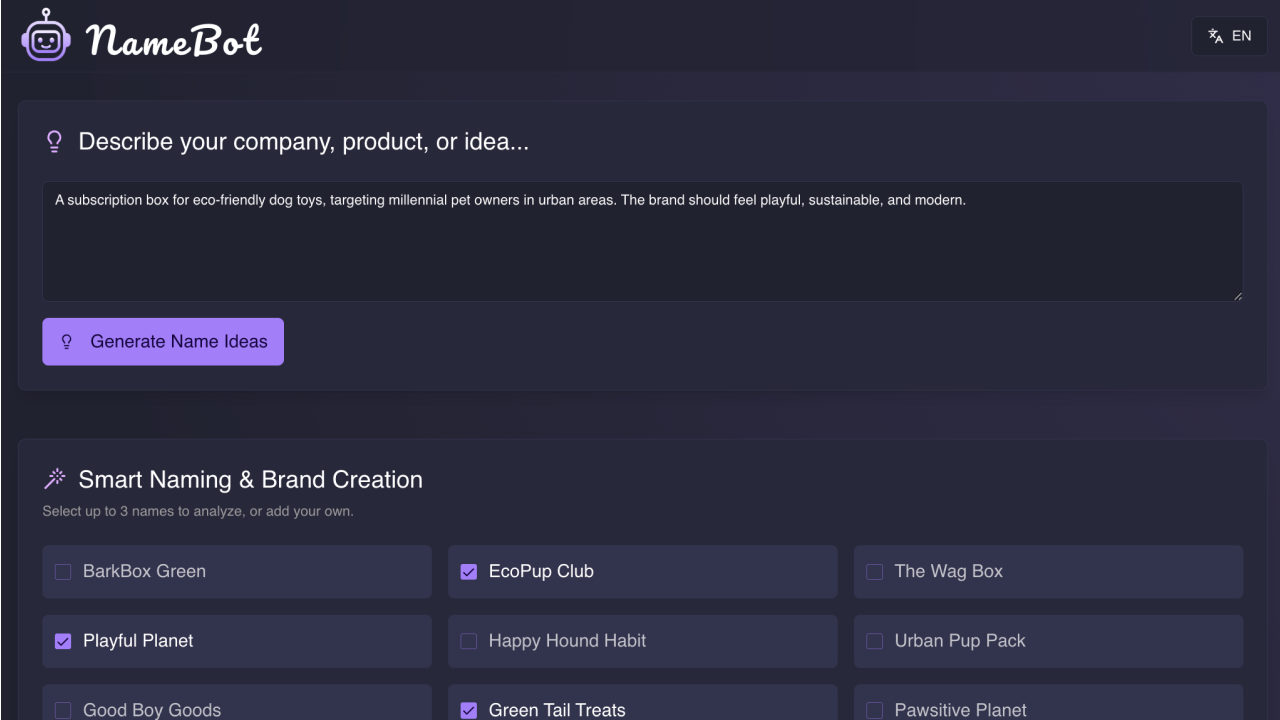Click the magic wand icon beside Smart Naming

[x=55, y=479]
